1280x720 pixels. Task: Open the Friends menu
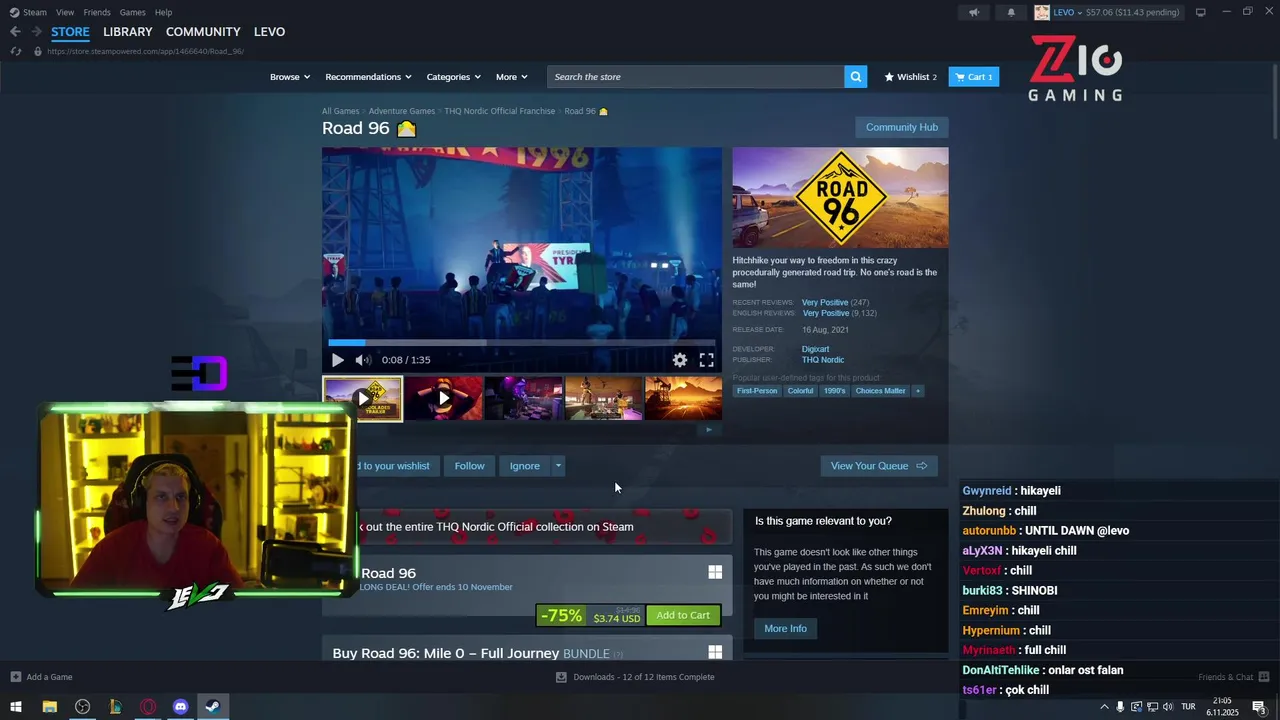tap(97, 12)
